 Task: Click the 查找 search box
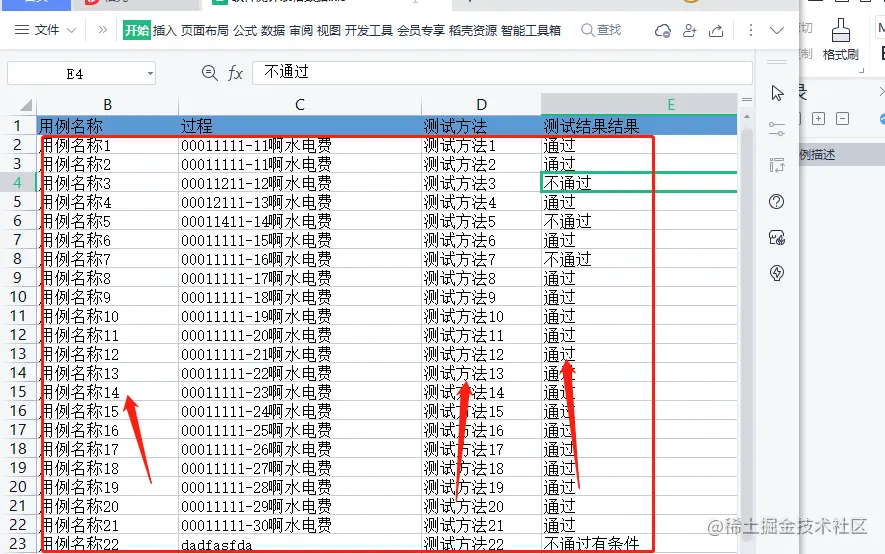601,30
